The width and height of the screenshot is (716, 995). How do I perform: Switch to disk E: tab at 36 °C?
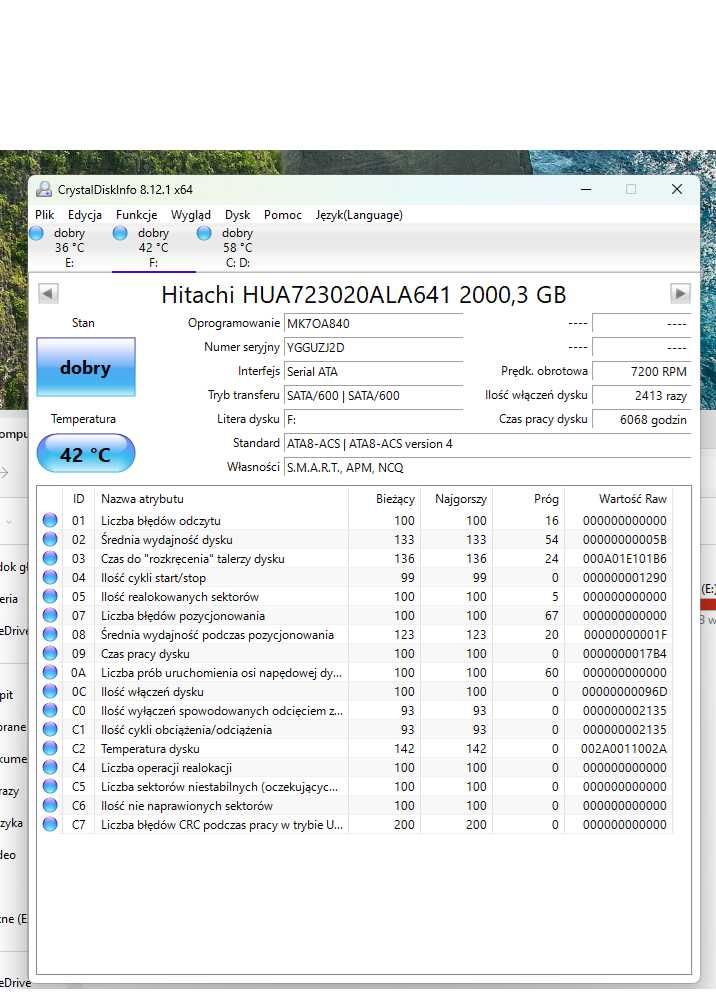pyautogui.click(x=69, y=247)
